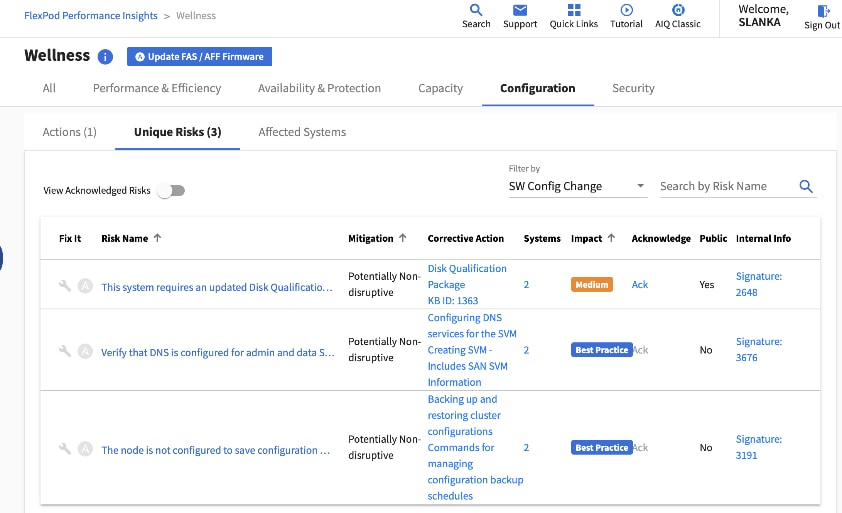Sort by Mitigation arrow

click(403, 238)
